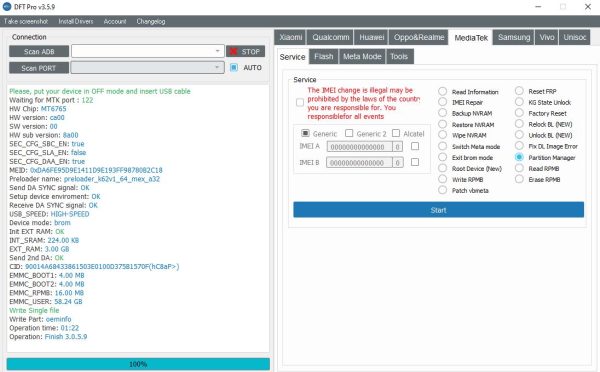Switch to the Unisoc tab
The width and height of the screenshot is (600, 372).
click(x=574, y=37)
